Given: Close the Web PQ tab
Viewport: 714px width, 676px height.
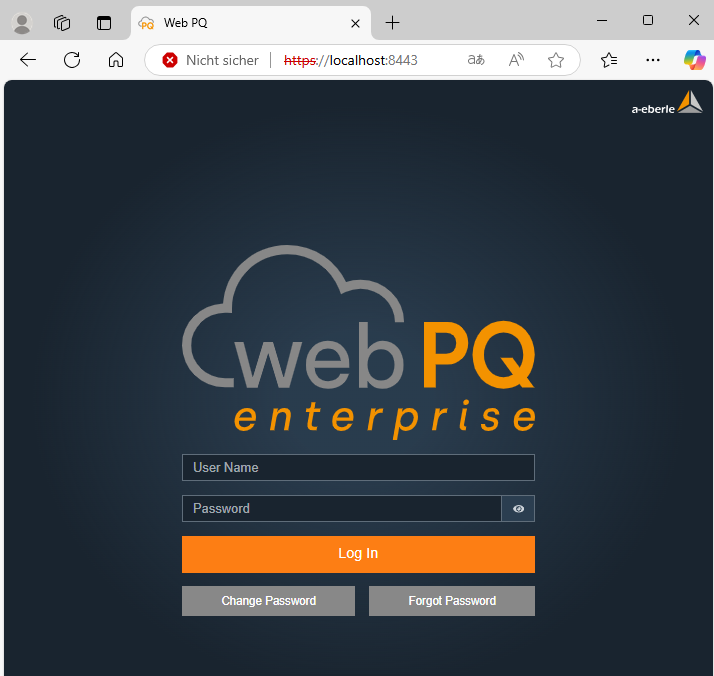Looking at the screenshot, I should 355,22.
